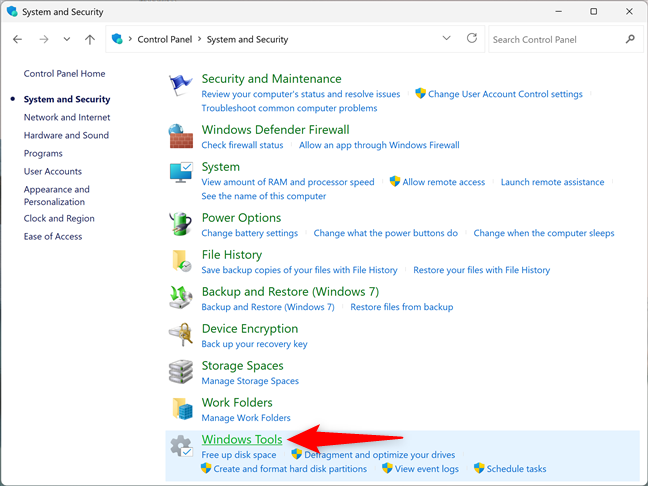Open Clock and Region in sidebar
The image size is (648, 486).
coord(59,219)
